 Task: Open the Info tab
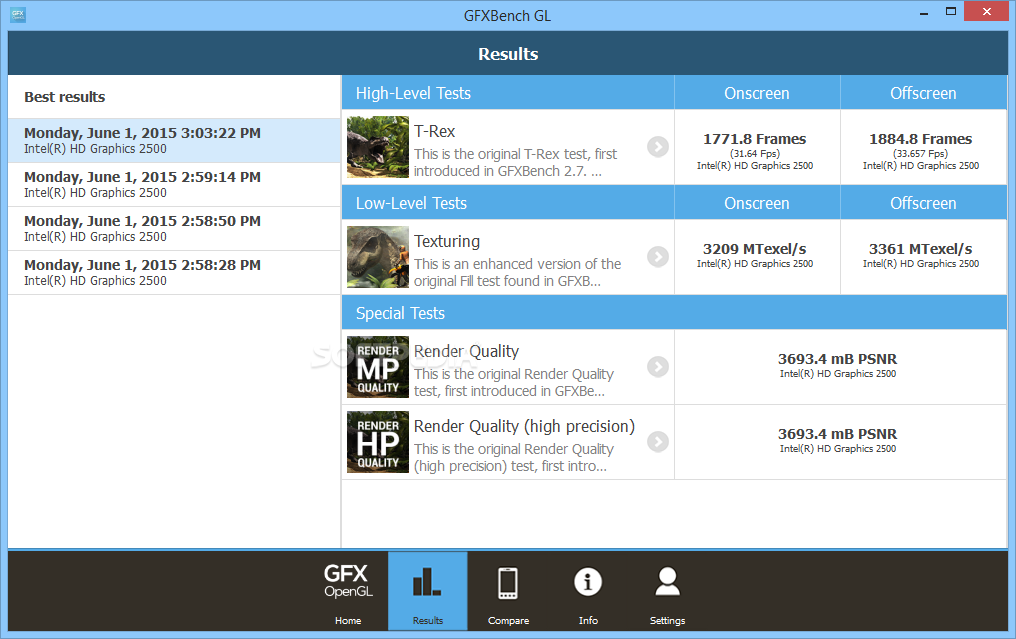point(588,591)
